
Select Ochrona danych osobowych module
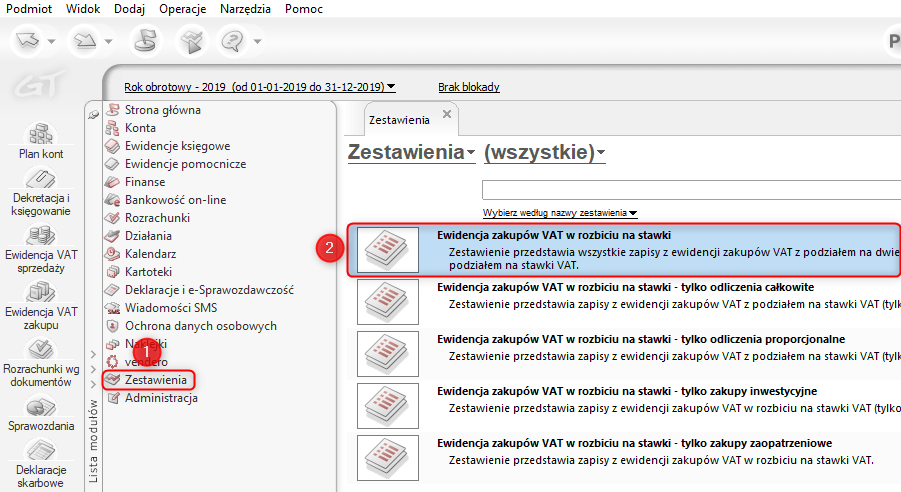tap(201, 326)
